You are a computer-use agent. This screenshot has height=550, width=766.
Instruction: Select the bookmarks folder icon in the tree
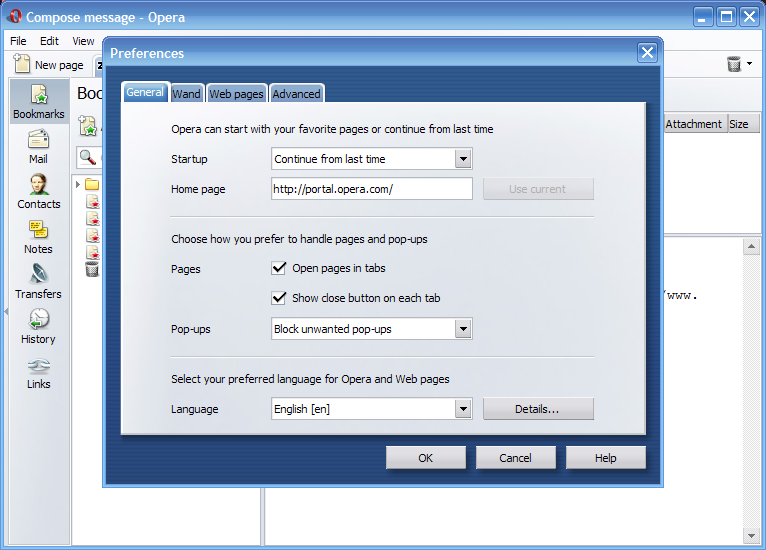(92, 184)
